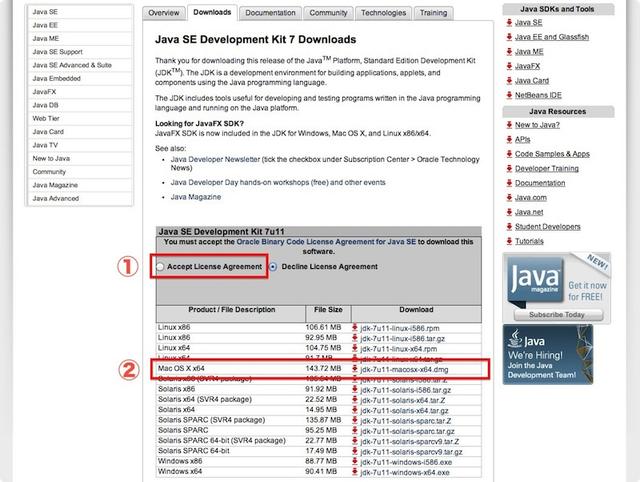Open Java Embedded in left navigation
Screen dimensions: 640x482
tap(80, 78)
